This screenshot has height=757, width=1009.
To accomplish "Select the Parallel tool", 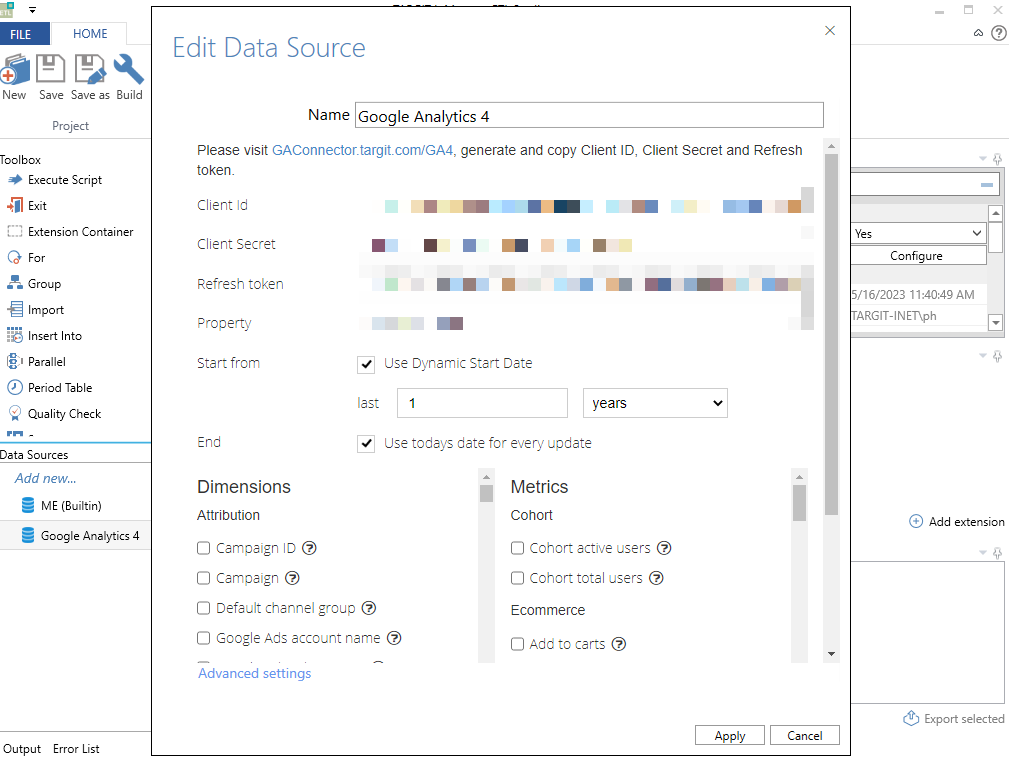I will tap(37, 362).
